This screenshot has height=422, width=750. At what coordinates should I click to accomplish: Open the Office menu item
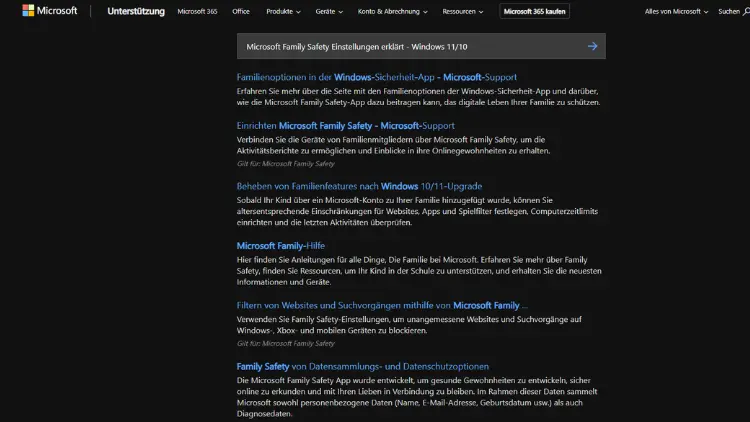pyautogui.click(x=241, y=11)
